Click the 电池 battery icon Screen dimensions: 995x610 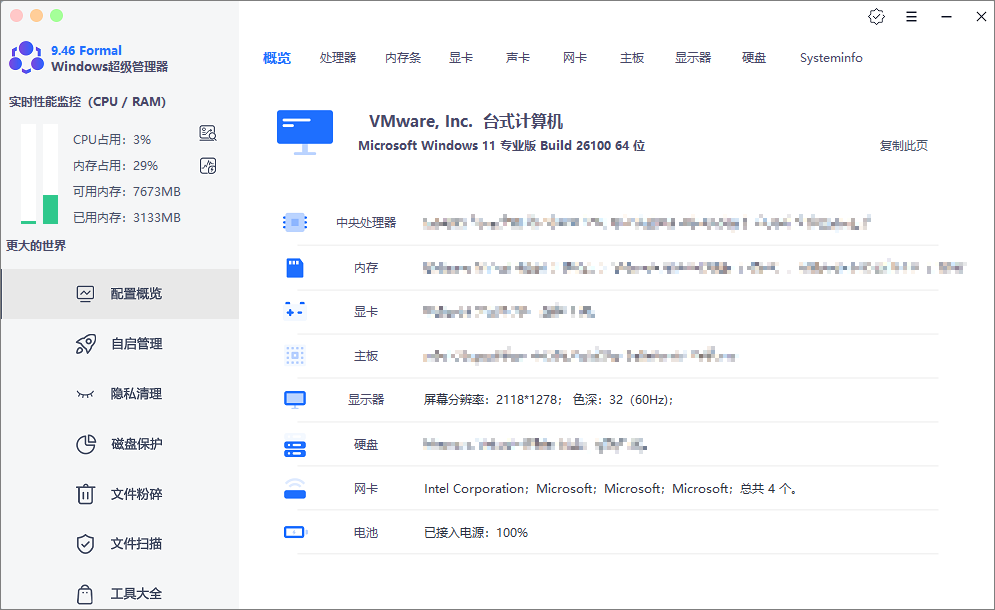[x=294, y=532]
